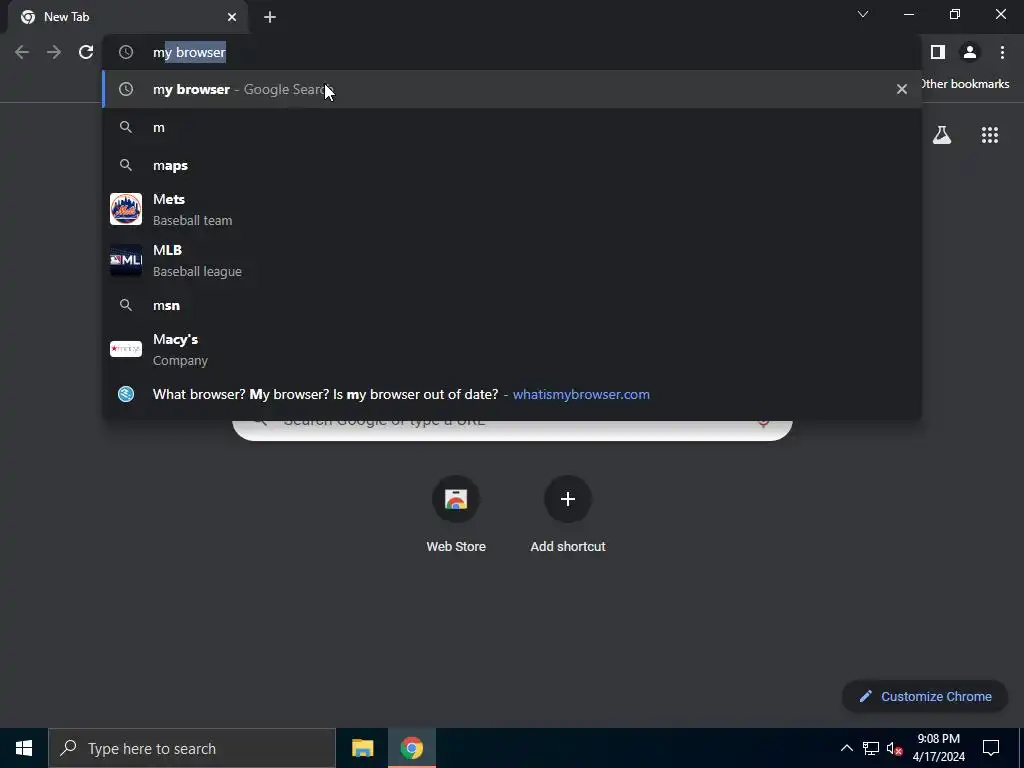Open the whatismybrowser.com suggestion
The width and height of the screenshot is (1024, 768).
[x=512, y=394]
